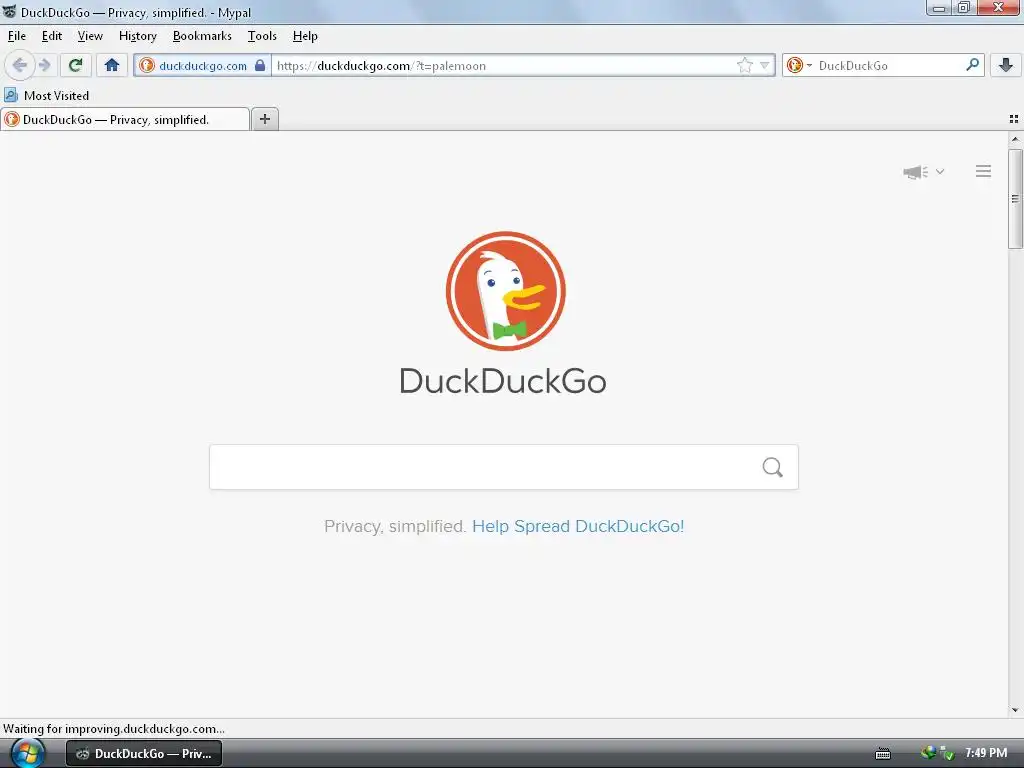Select the DuckDuckGo taskbar button

pyautogui.click(x=144, y=754)
